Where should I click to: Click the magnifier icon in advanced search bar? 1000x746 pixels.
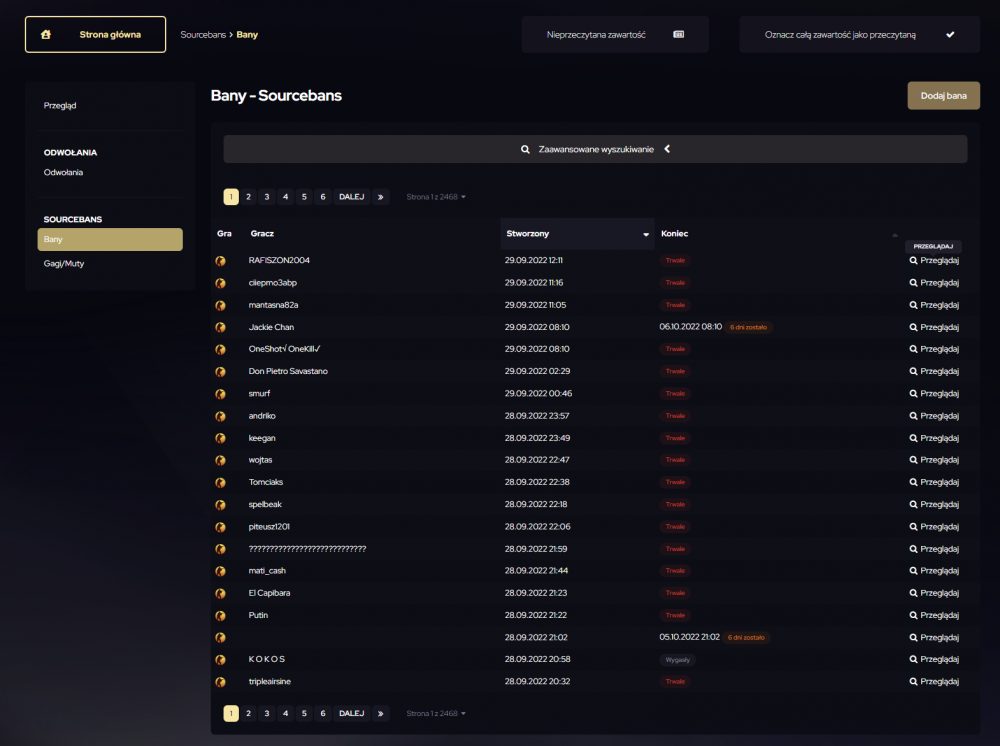tap(525, 149)
